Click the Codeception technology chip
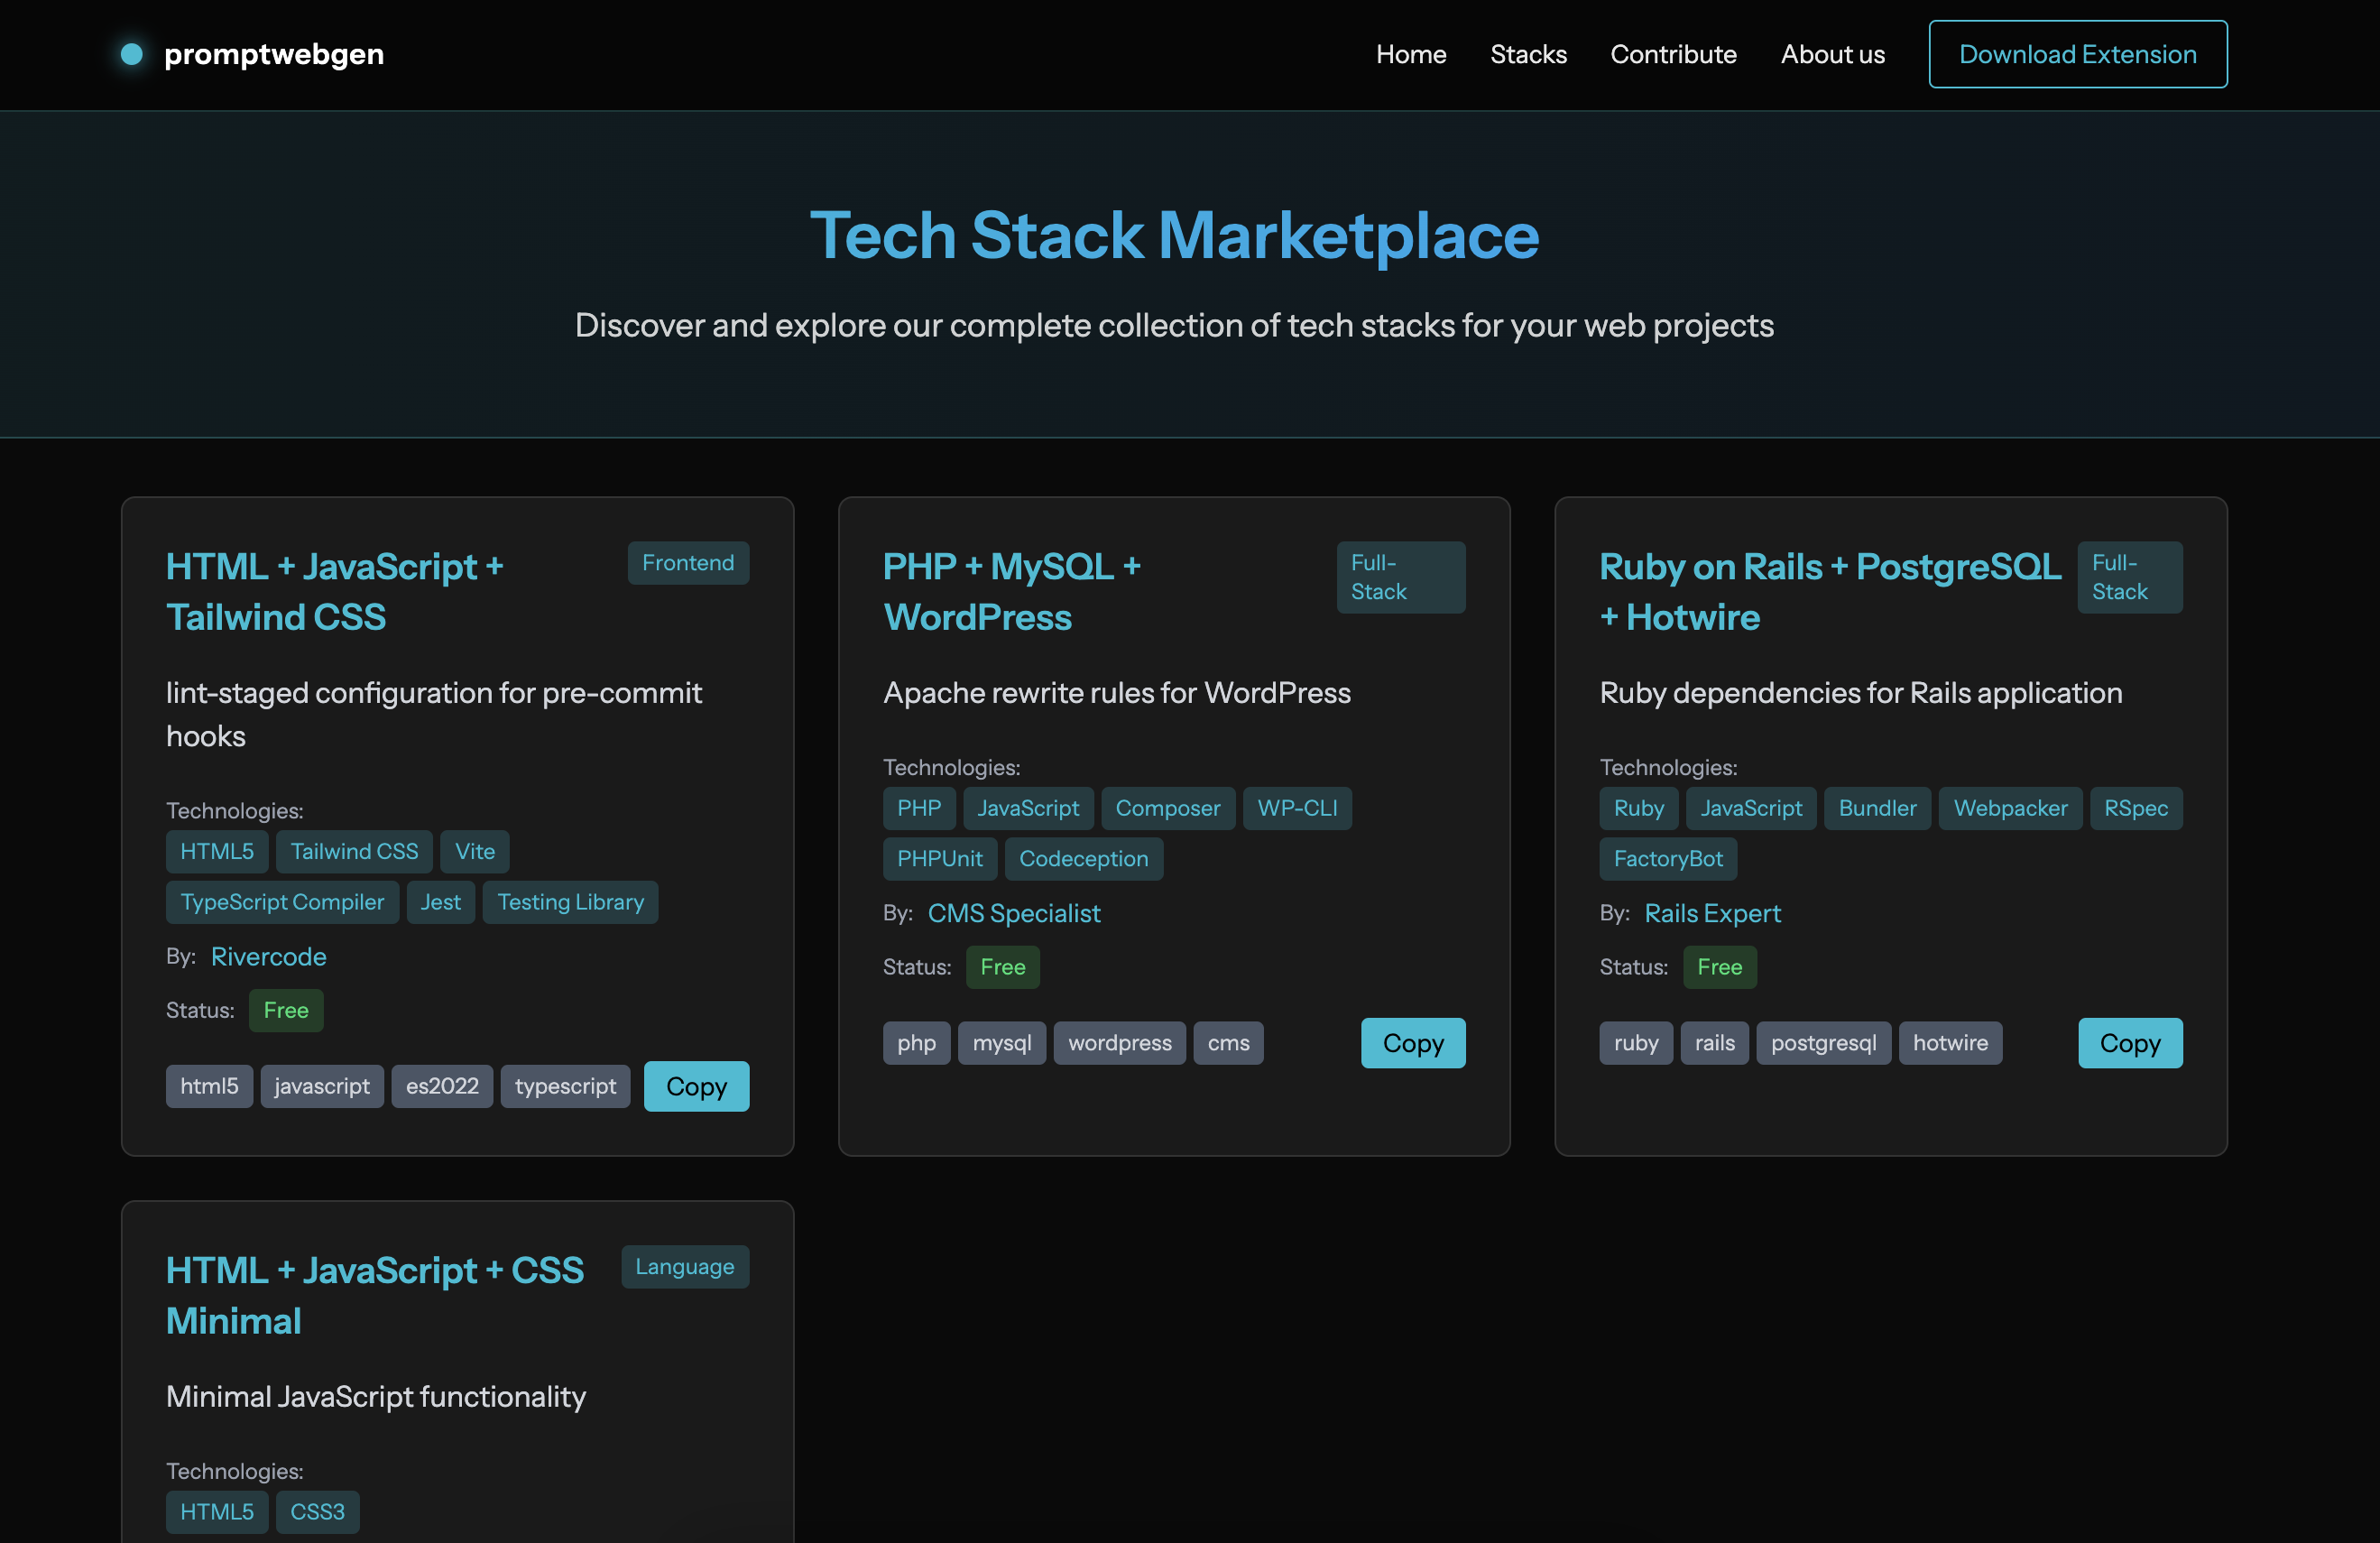Image resolution: width=2380 pixels, height=1543 pixels. [x=1083, y=859]
